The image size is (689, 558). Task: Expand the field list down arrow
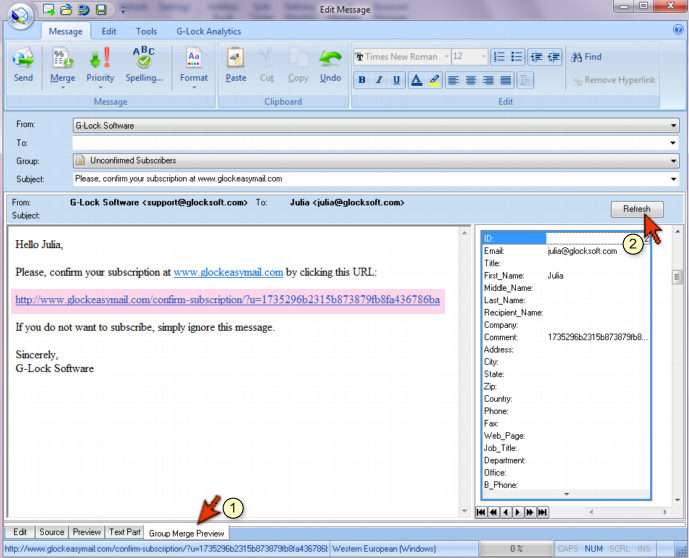coord(566,494)
